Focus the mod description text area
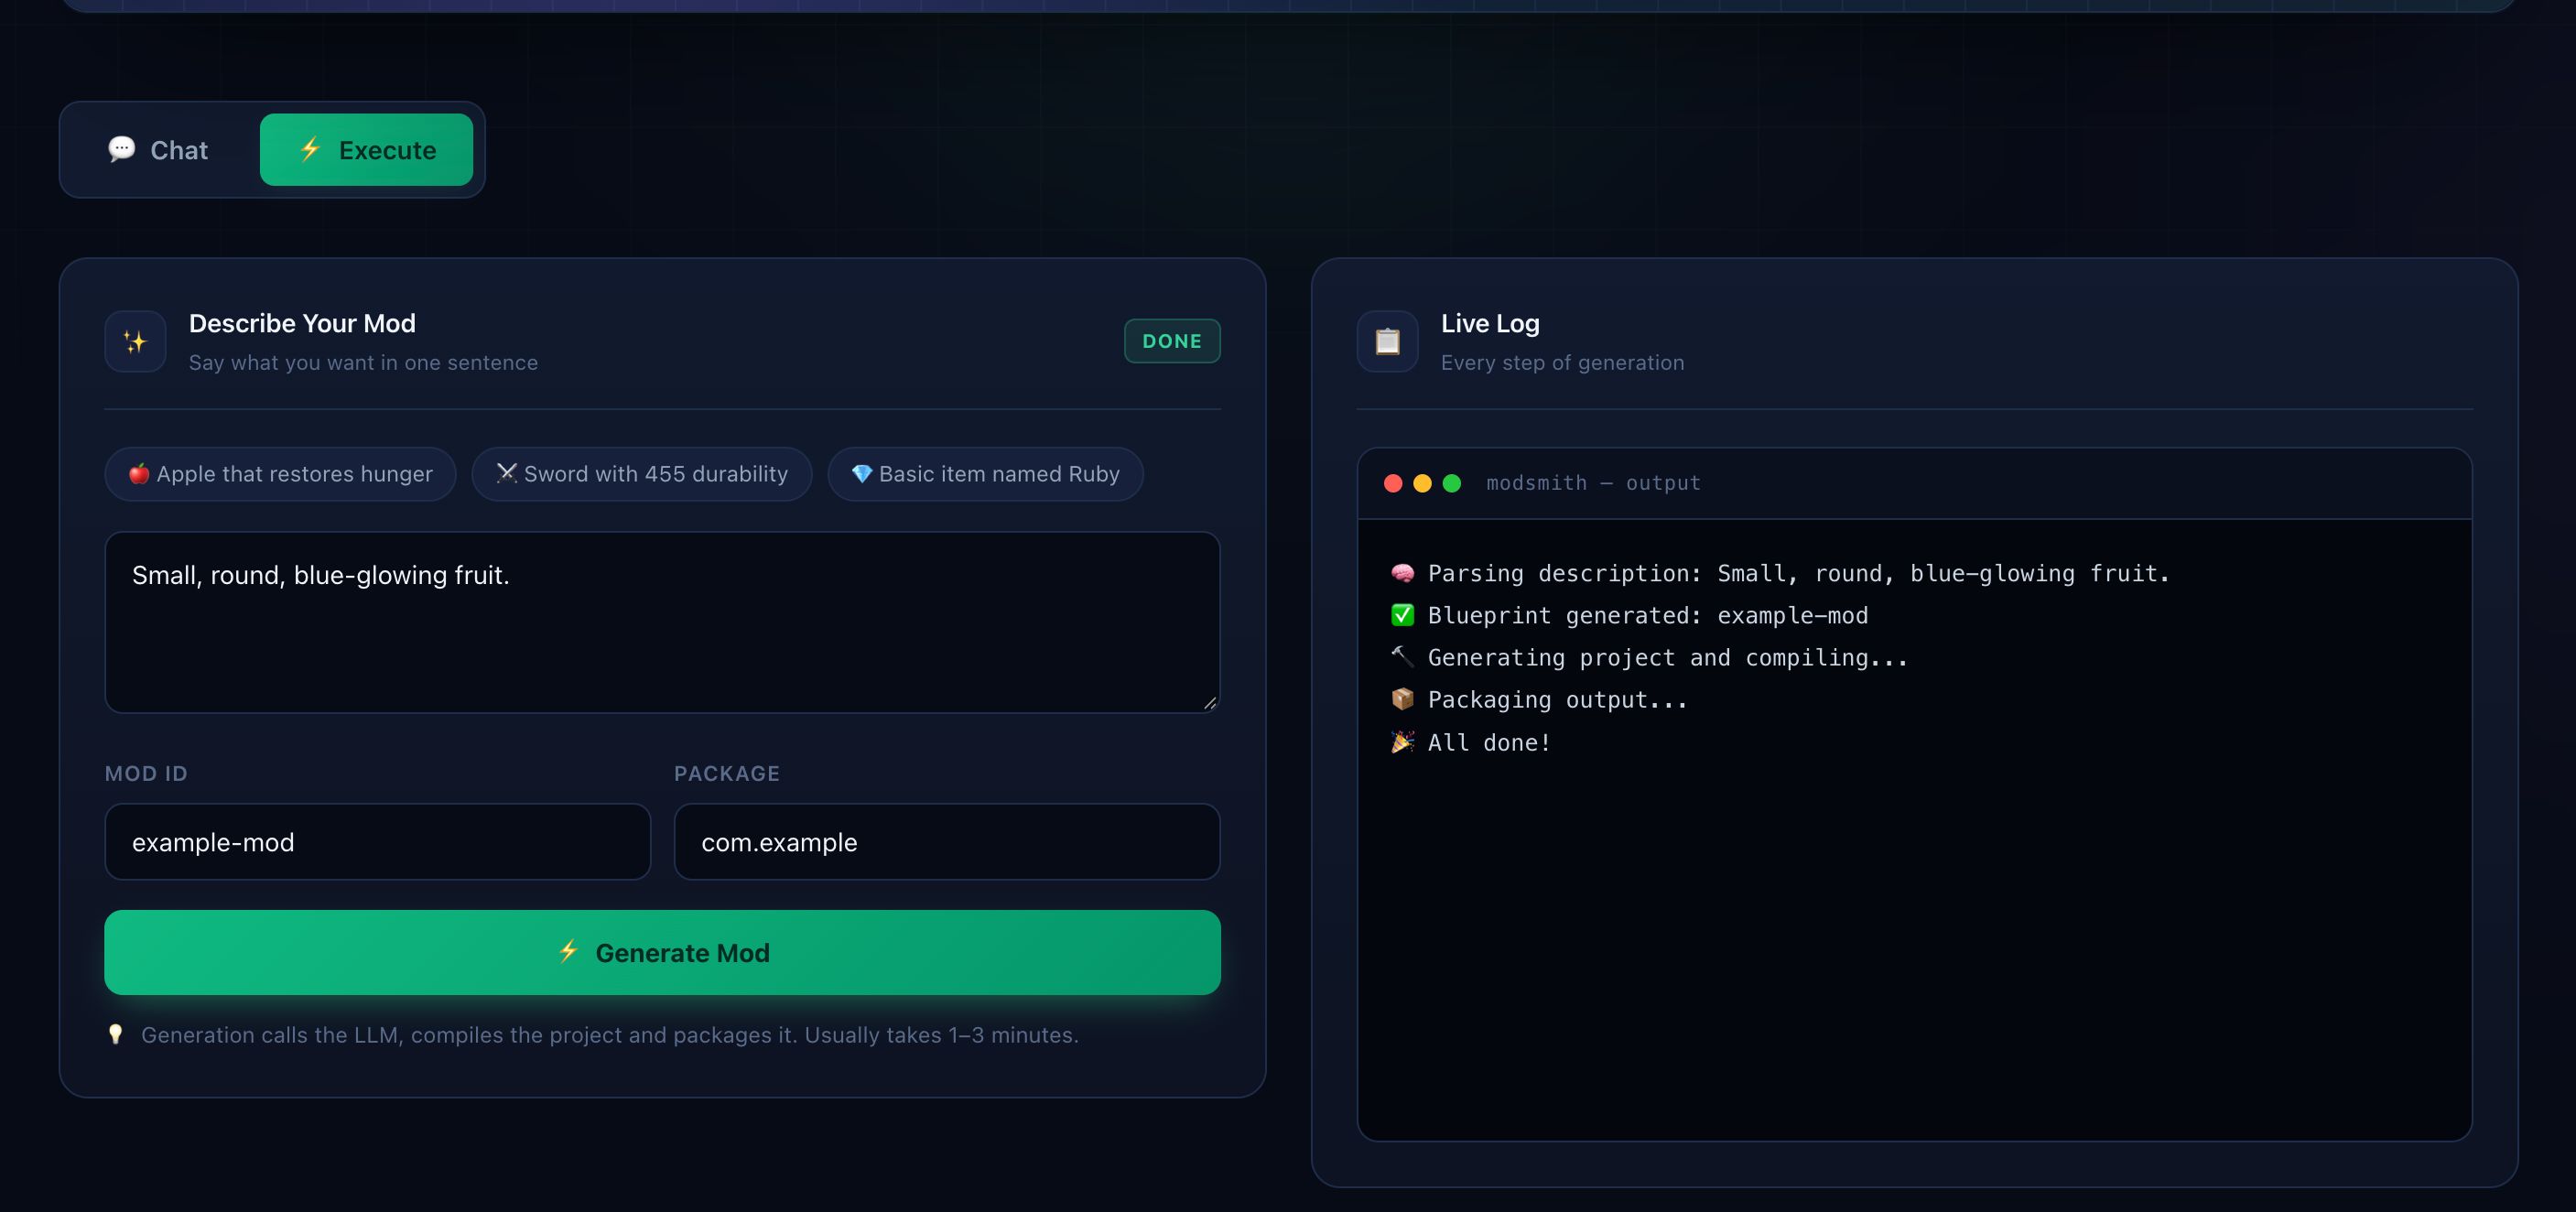This screenshot has width=2576, height=1212. (662, 622)
